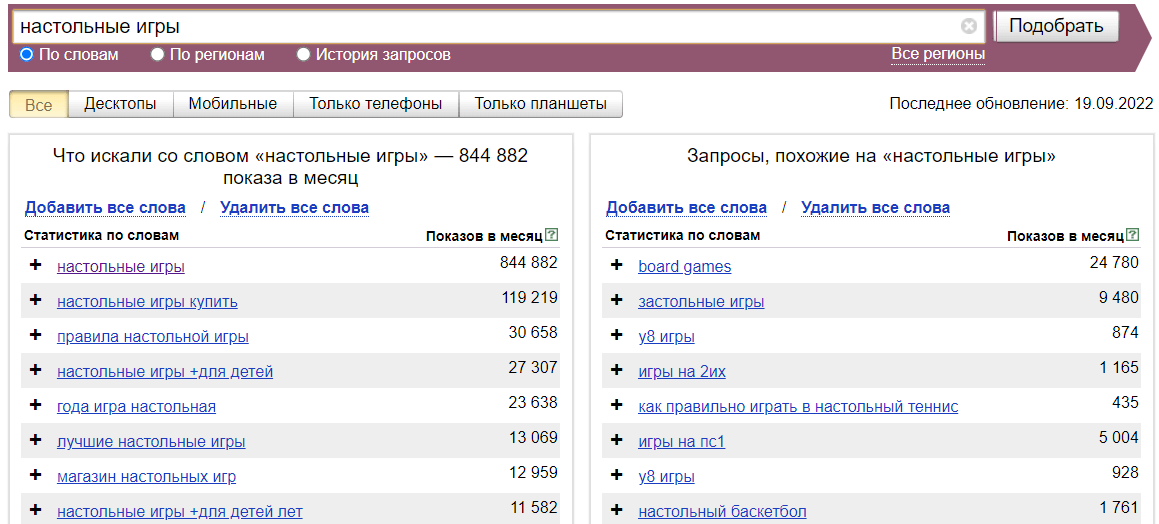This screenshot has height=524, width=1159.
Task: Open the 'настольные игры +для детей' link
Action: 165,372
